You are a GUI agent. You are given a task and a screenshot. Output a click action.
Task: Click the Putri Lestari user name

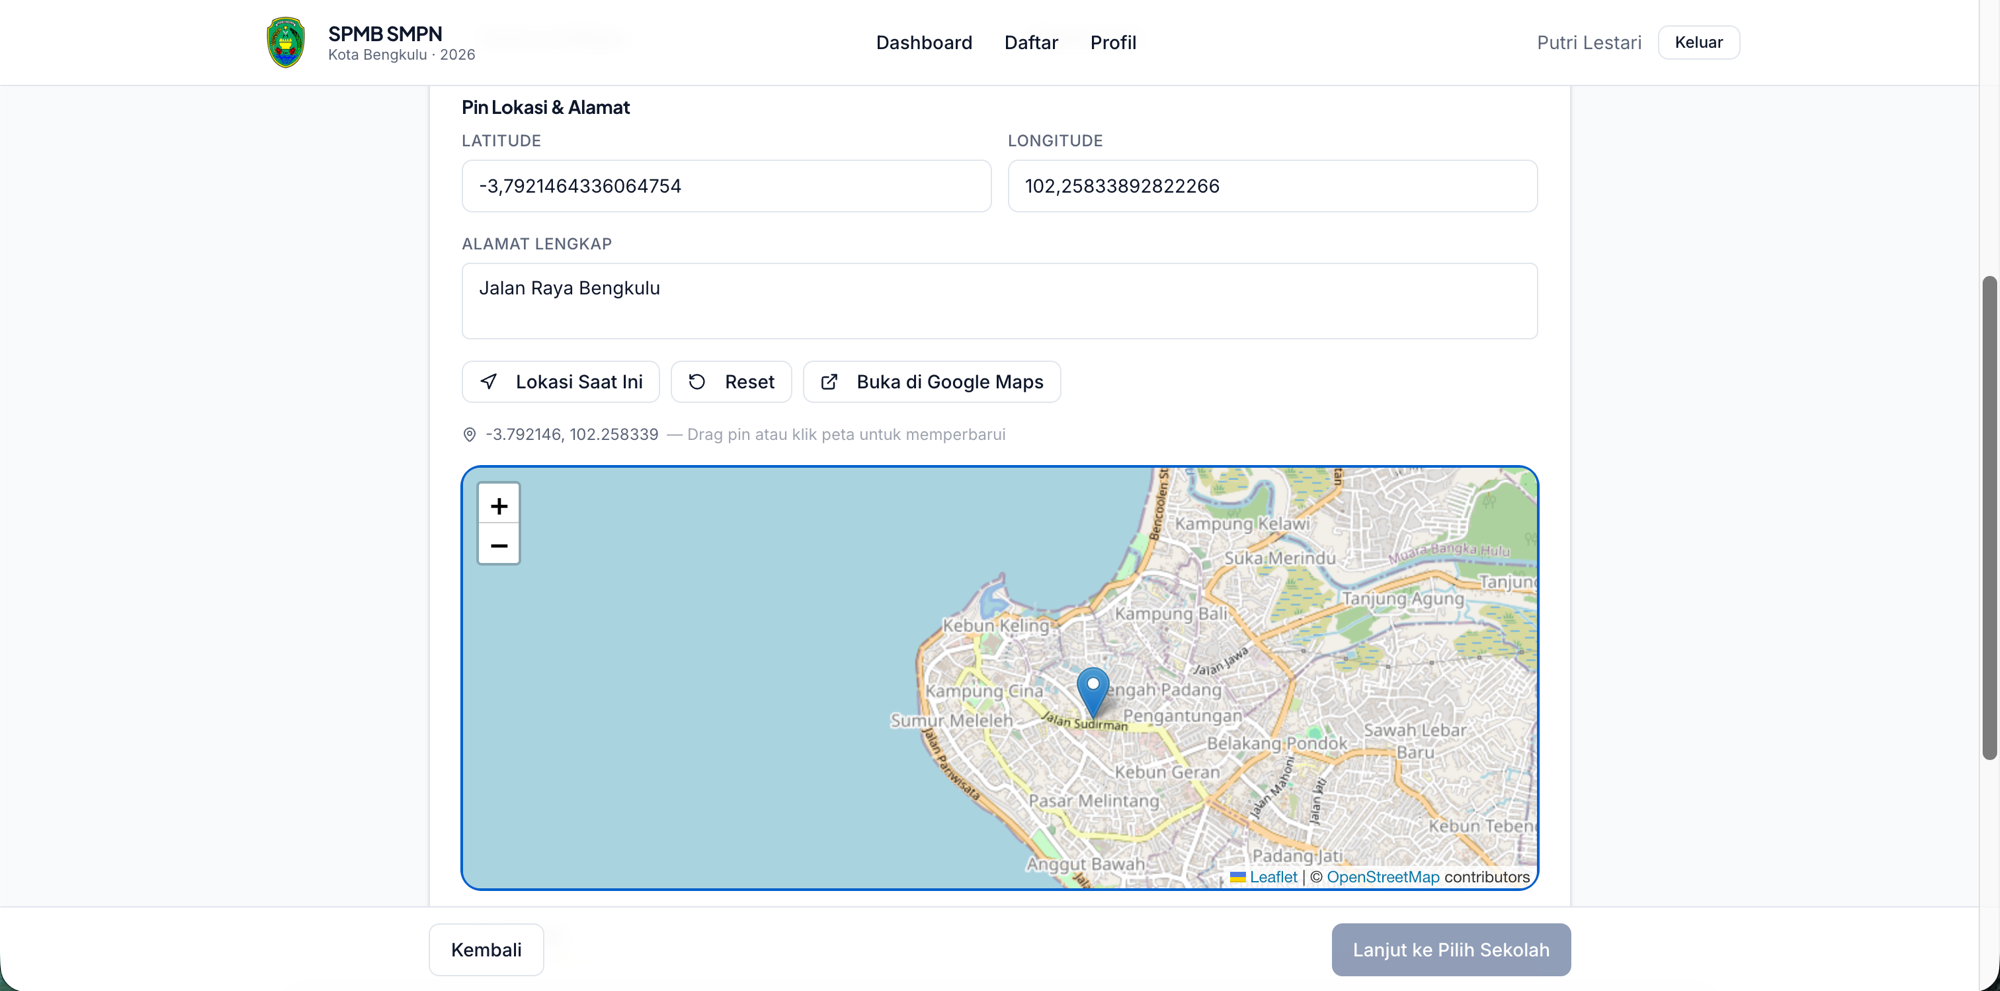coord(1589,43)
